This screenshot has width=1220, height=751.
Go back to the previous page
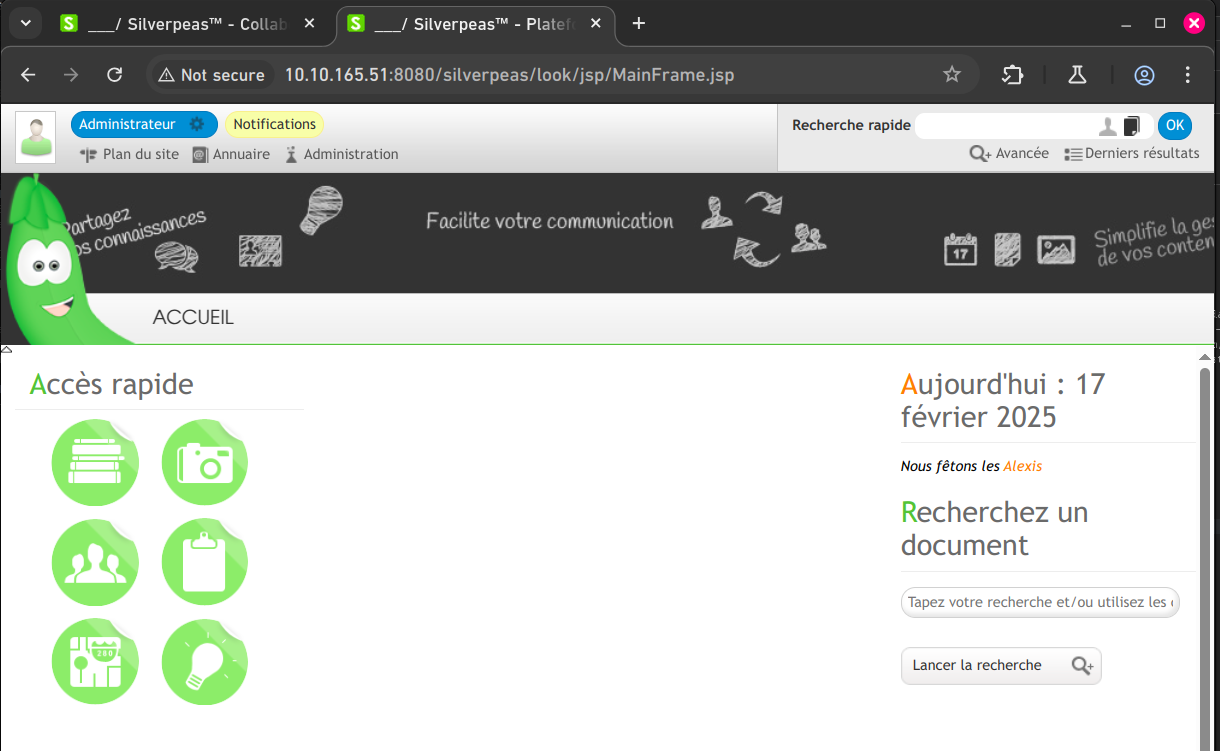pyautogui.click(x=28, y=75)
